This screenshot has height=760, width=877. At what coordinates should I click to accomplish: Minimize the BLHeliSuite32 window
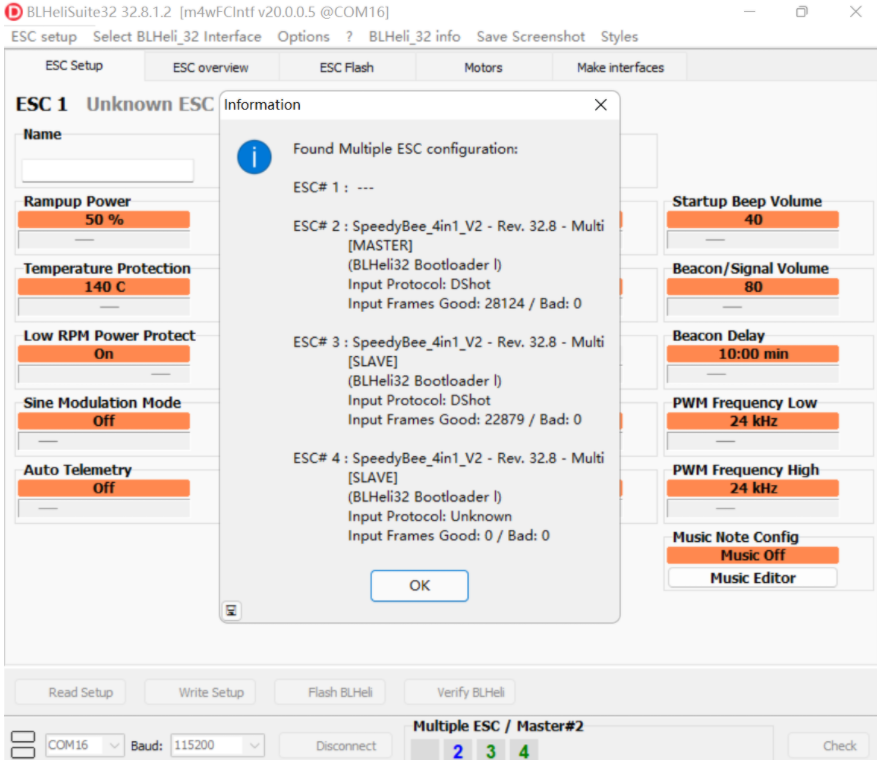tap(749, 12)
